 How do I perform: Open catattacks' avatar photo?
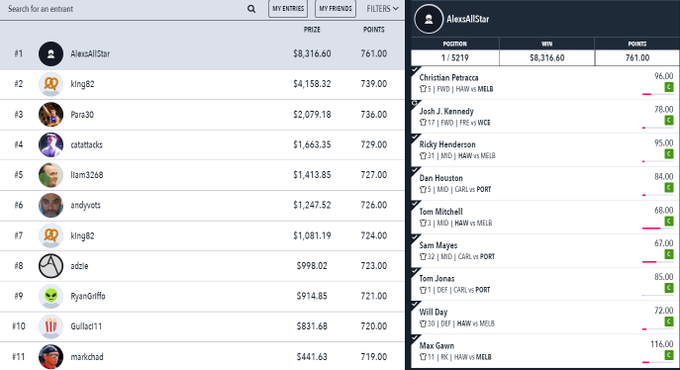click(x=51, y=144)
